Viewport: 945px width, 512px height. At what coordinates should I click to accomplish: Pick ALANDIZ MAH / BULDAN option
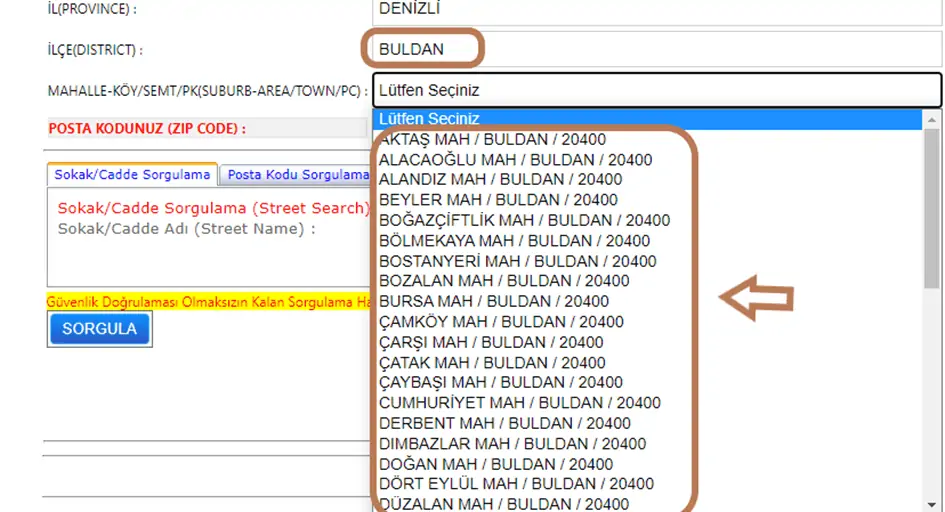click(500, 180)
